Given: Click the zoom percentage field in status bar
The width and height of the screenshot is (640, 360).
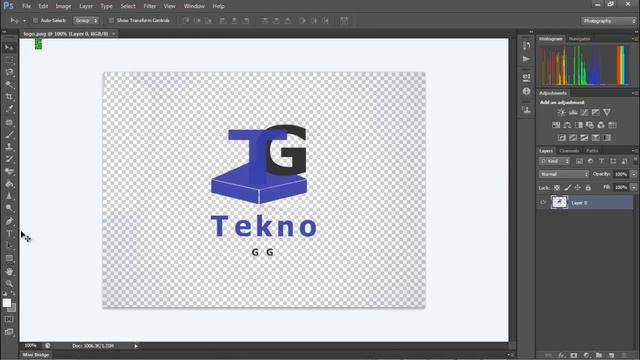Looking at the screenshot, I should 31,346.
